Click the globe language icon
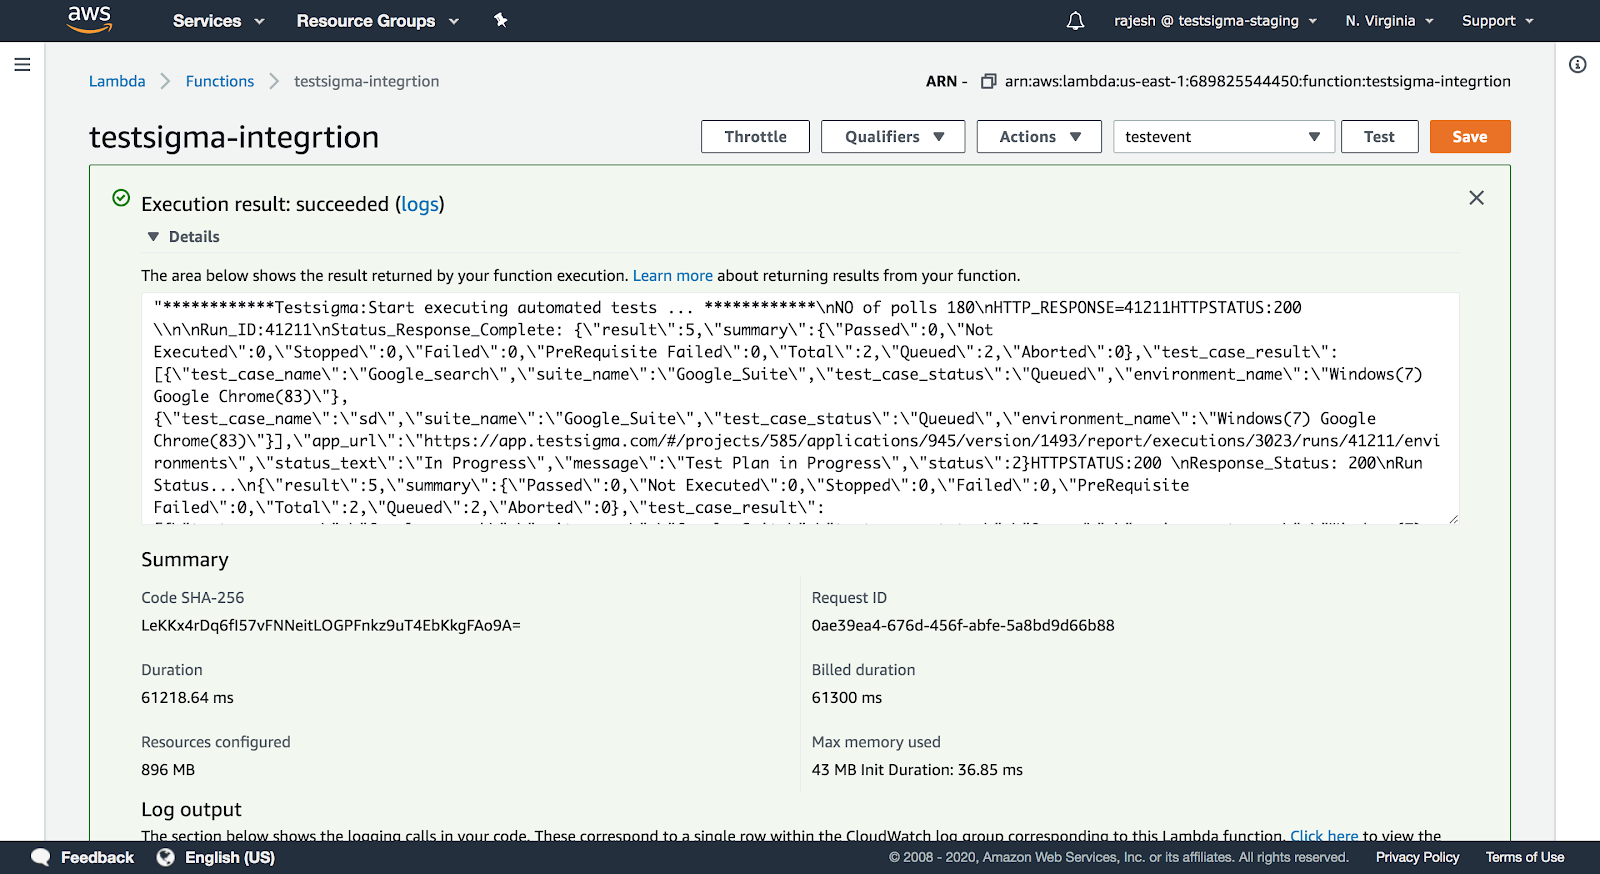Image resolution: width=1600 pixels, height=874 pixels. (x=166, y=857)
